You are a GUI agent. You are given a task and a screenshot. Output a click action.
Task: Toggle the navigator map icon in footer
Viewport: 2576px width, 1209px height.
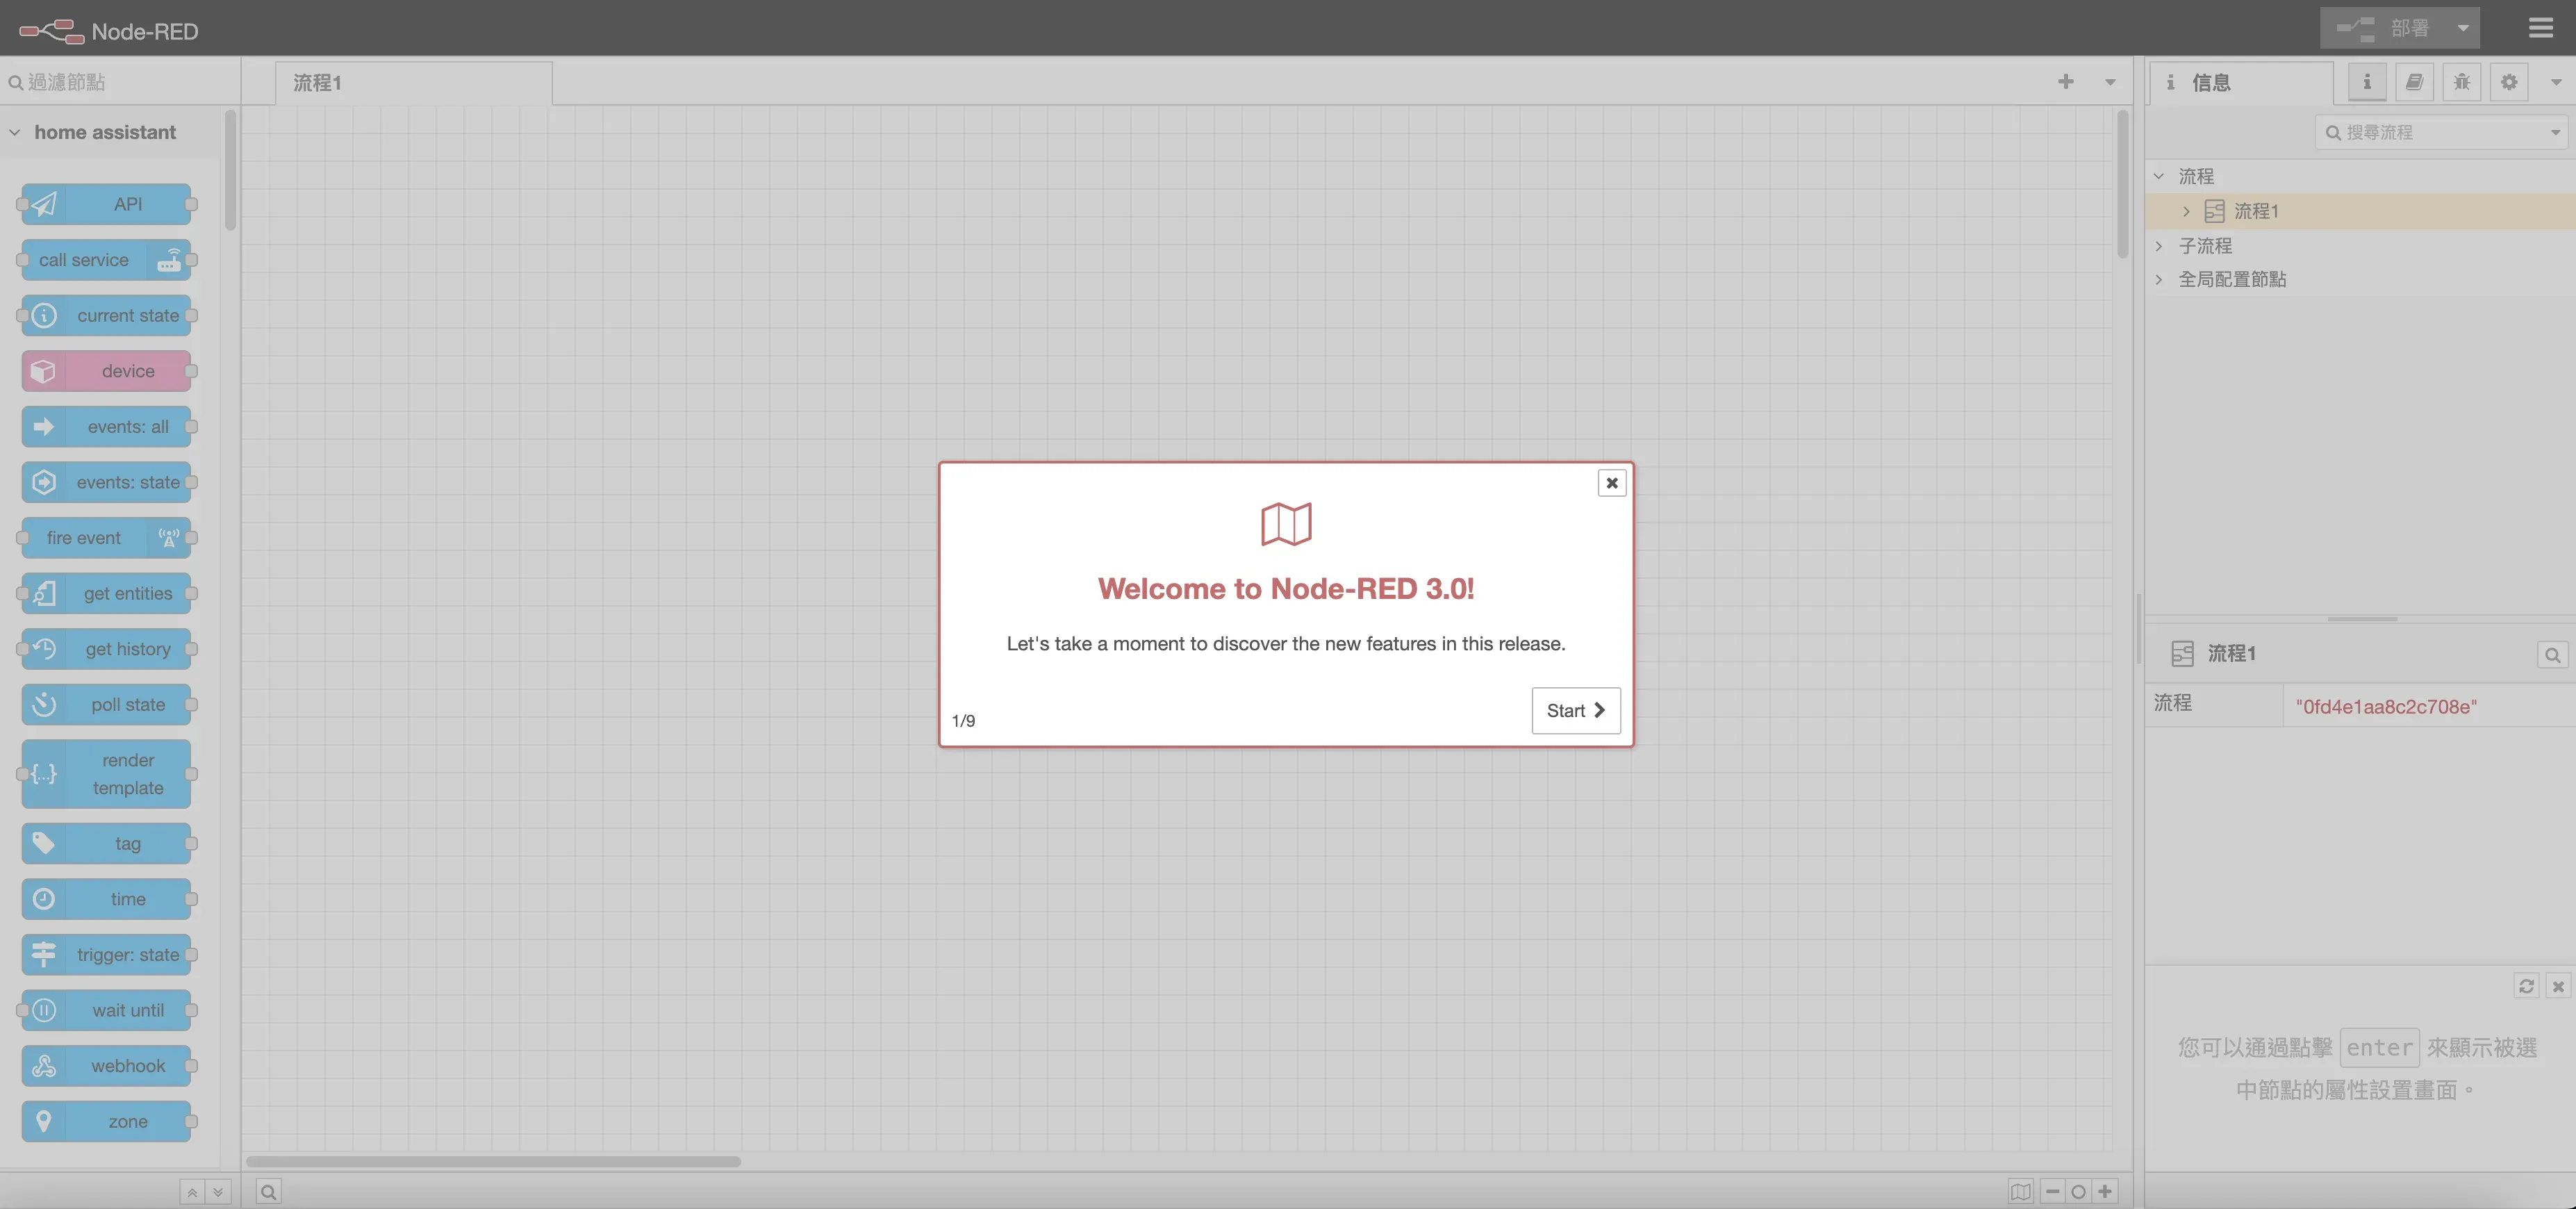(x=2021, y=1191)
